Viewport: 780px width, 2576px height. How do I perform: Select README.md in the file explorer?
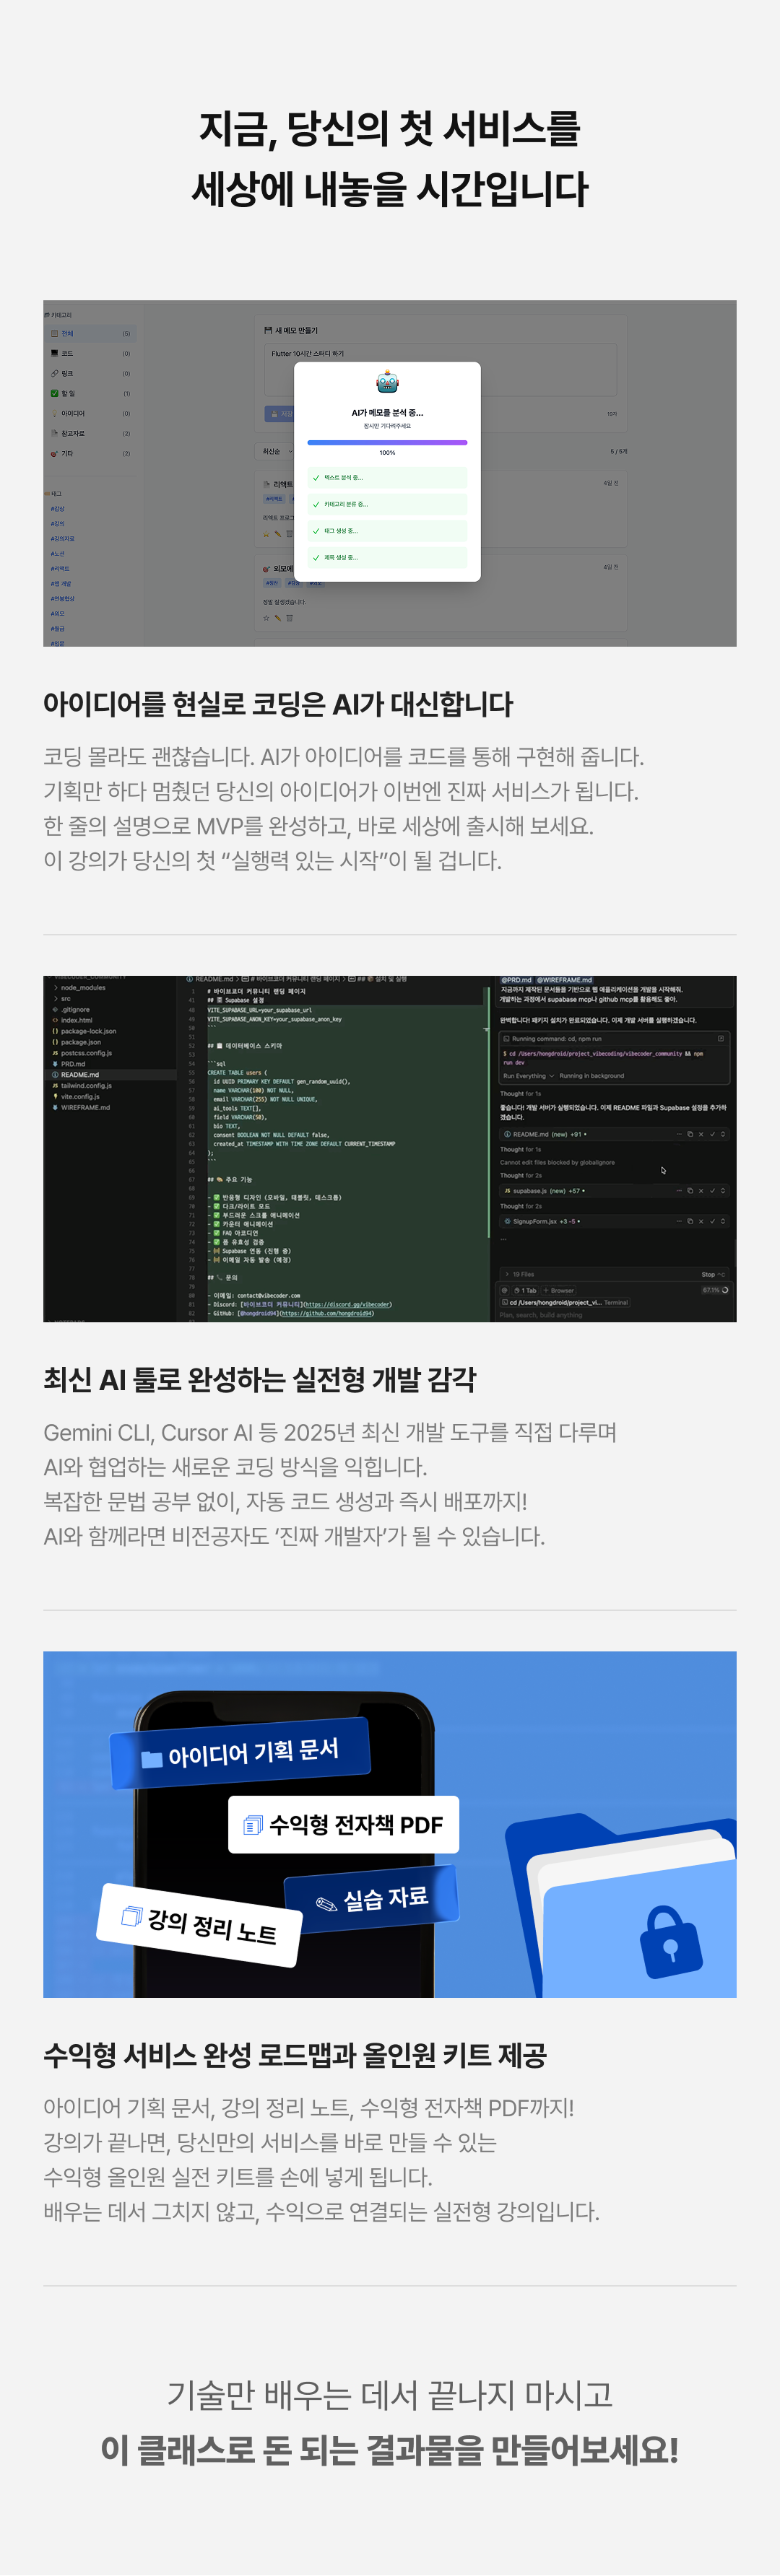pos(80,1074)
